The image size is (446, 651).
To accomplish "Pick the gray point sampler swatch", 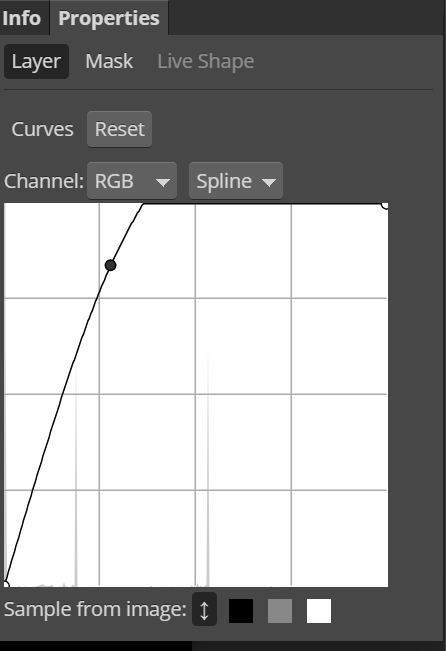I will point(280,611).
